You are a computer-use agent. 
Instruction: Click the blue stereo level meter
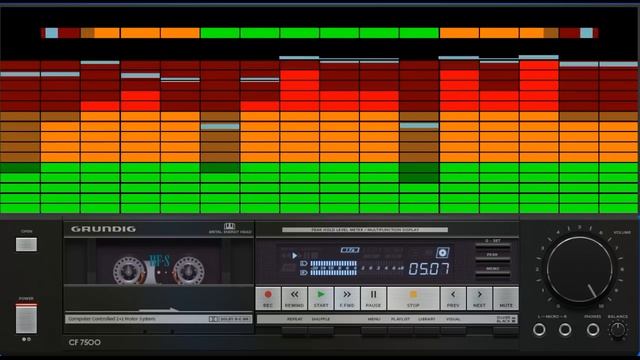point(333,268)
